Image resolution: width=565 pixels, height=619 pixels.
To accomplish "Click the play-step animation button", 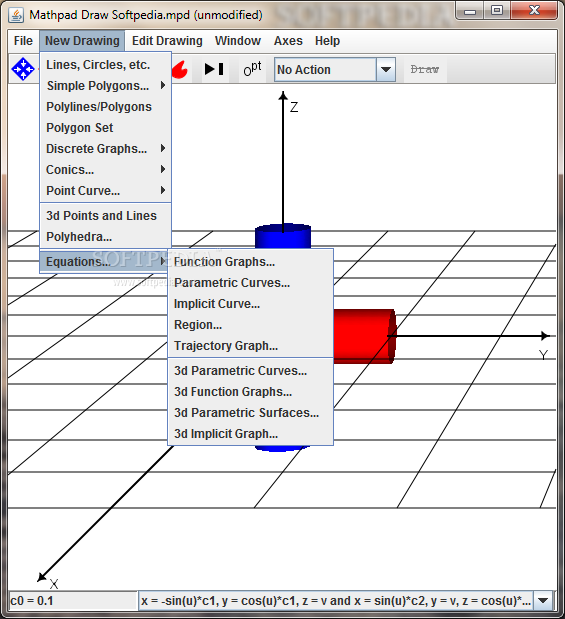I will click(x=214, y=69).
